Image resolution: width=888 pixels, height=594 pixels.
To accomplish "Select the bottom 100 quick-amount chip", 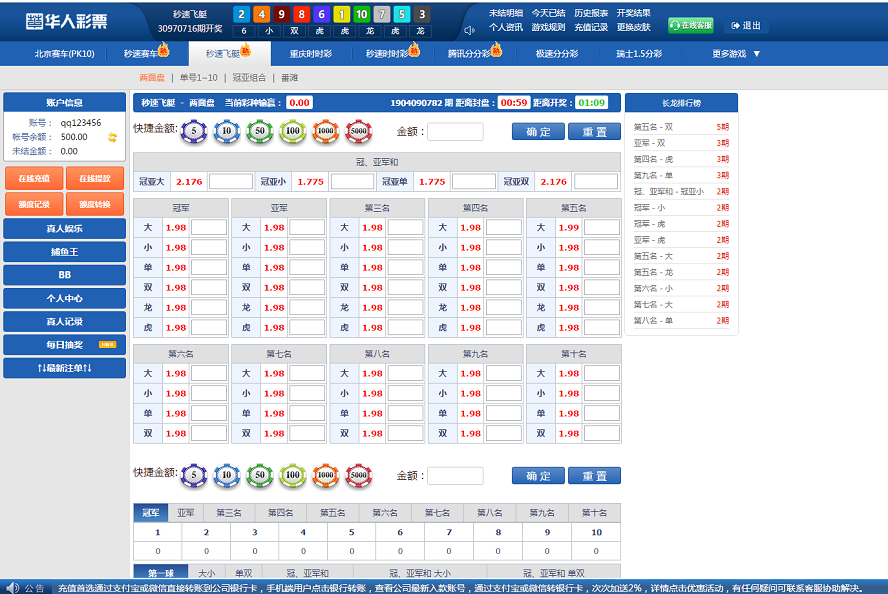I will 292,475.
